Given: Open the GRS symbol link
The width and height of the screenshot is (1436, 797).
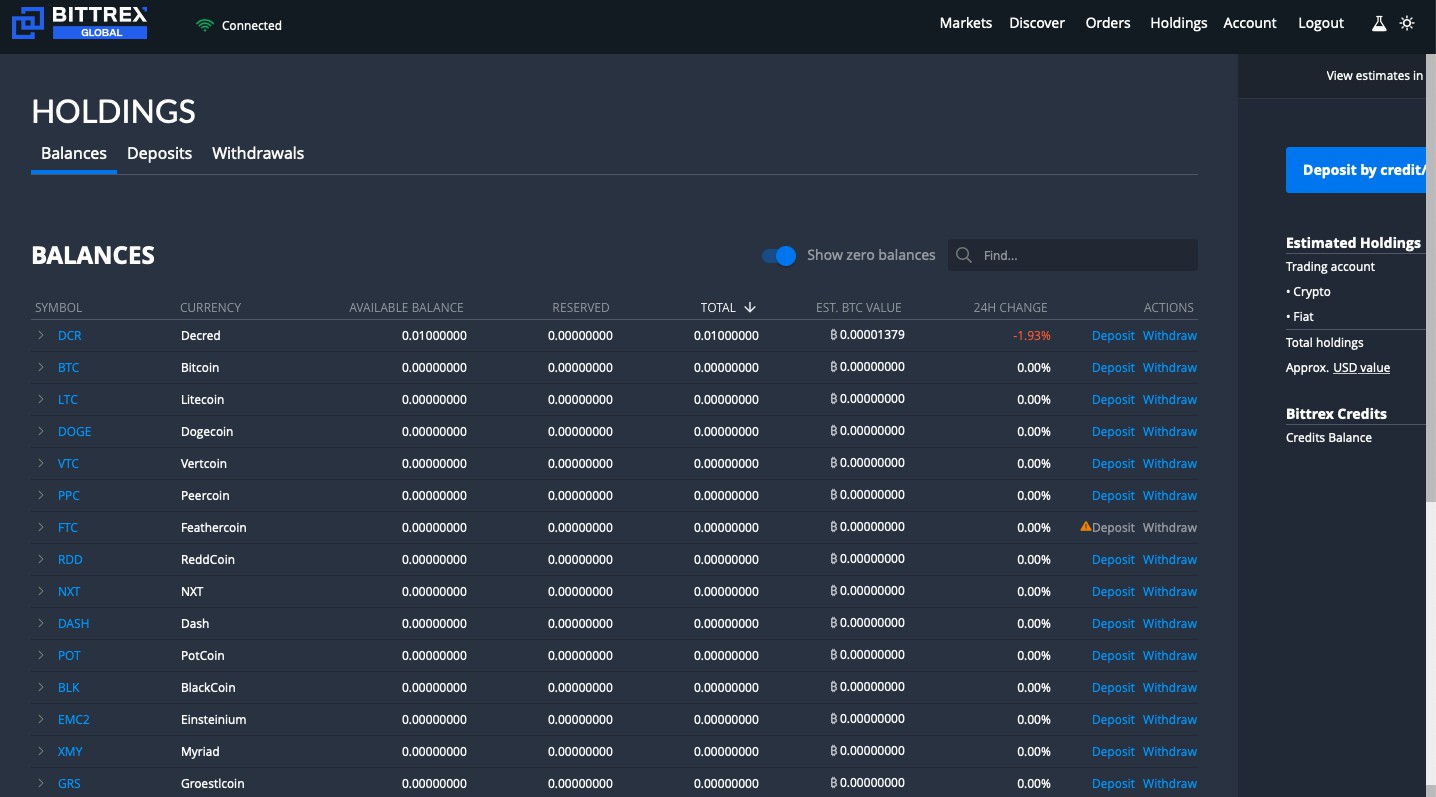Looking at the screenshot, I should coord(69,783).
